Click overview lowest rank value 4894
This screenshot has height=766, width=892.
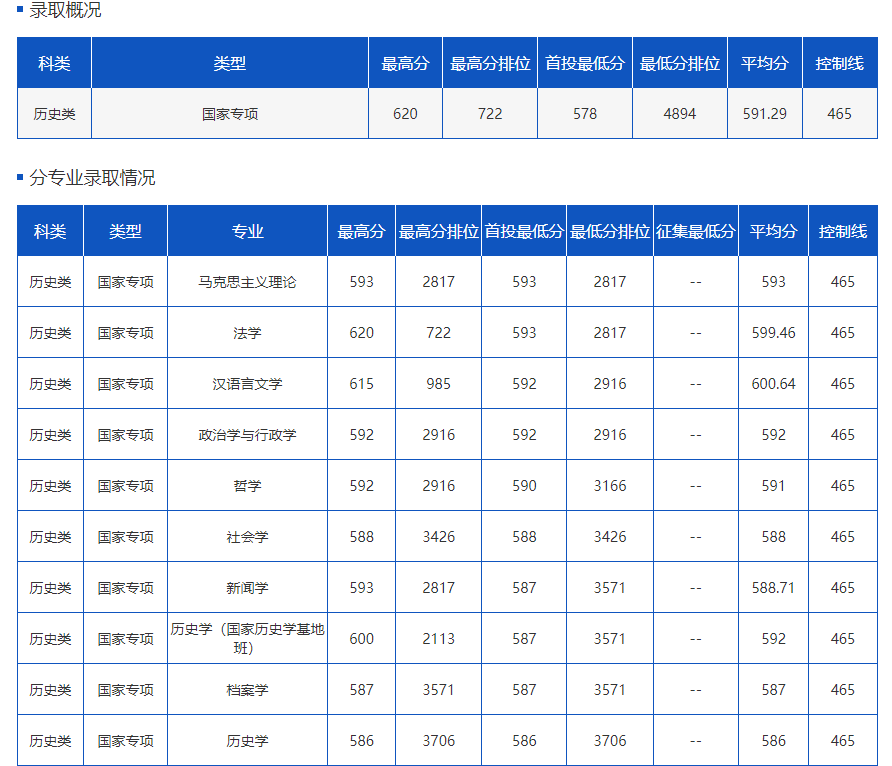[680, 114]
